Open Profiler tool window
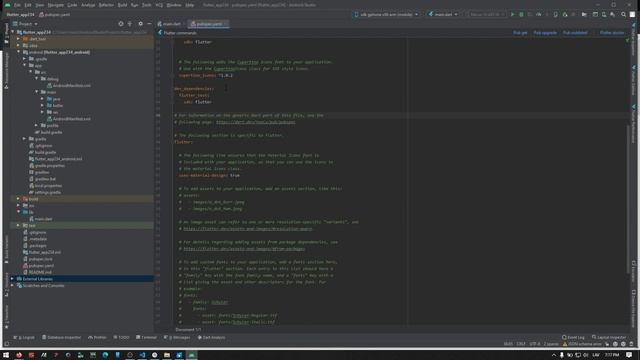 tap(97, 338)
